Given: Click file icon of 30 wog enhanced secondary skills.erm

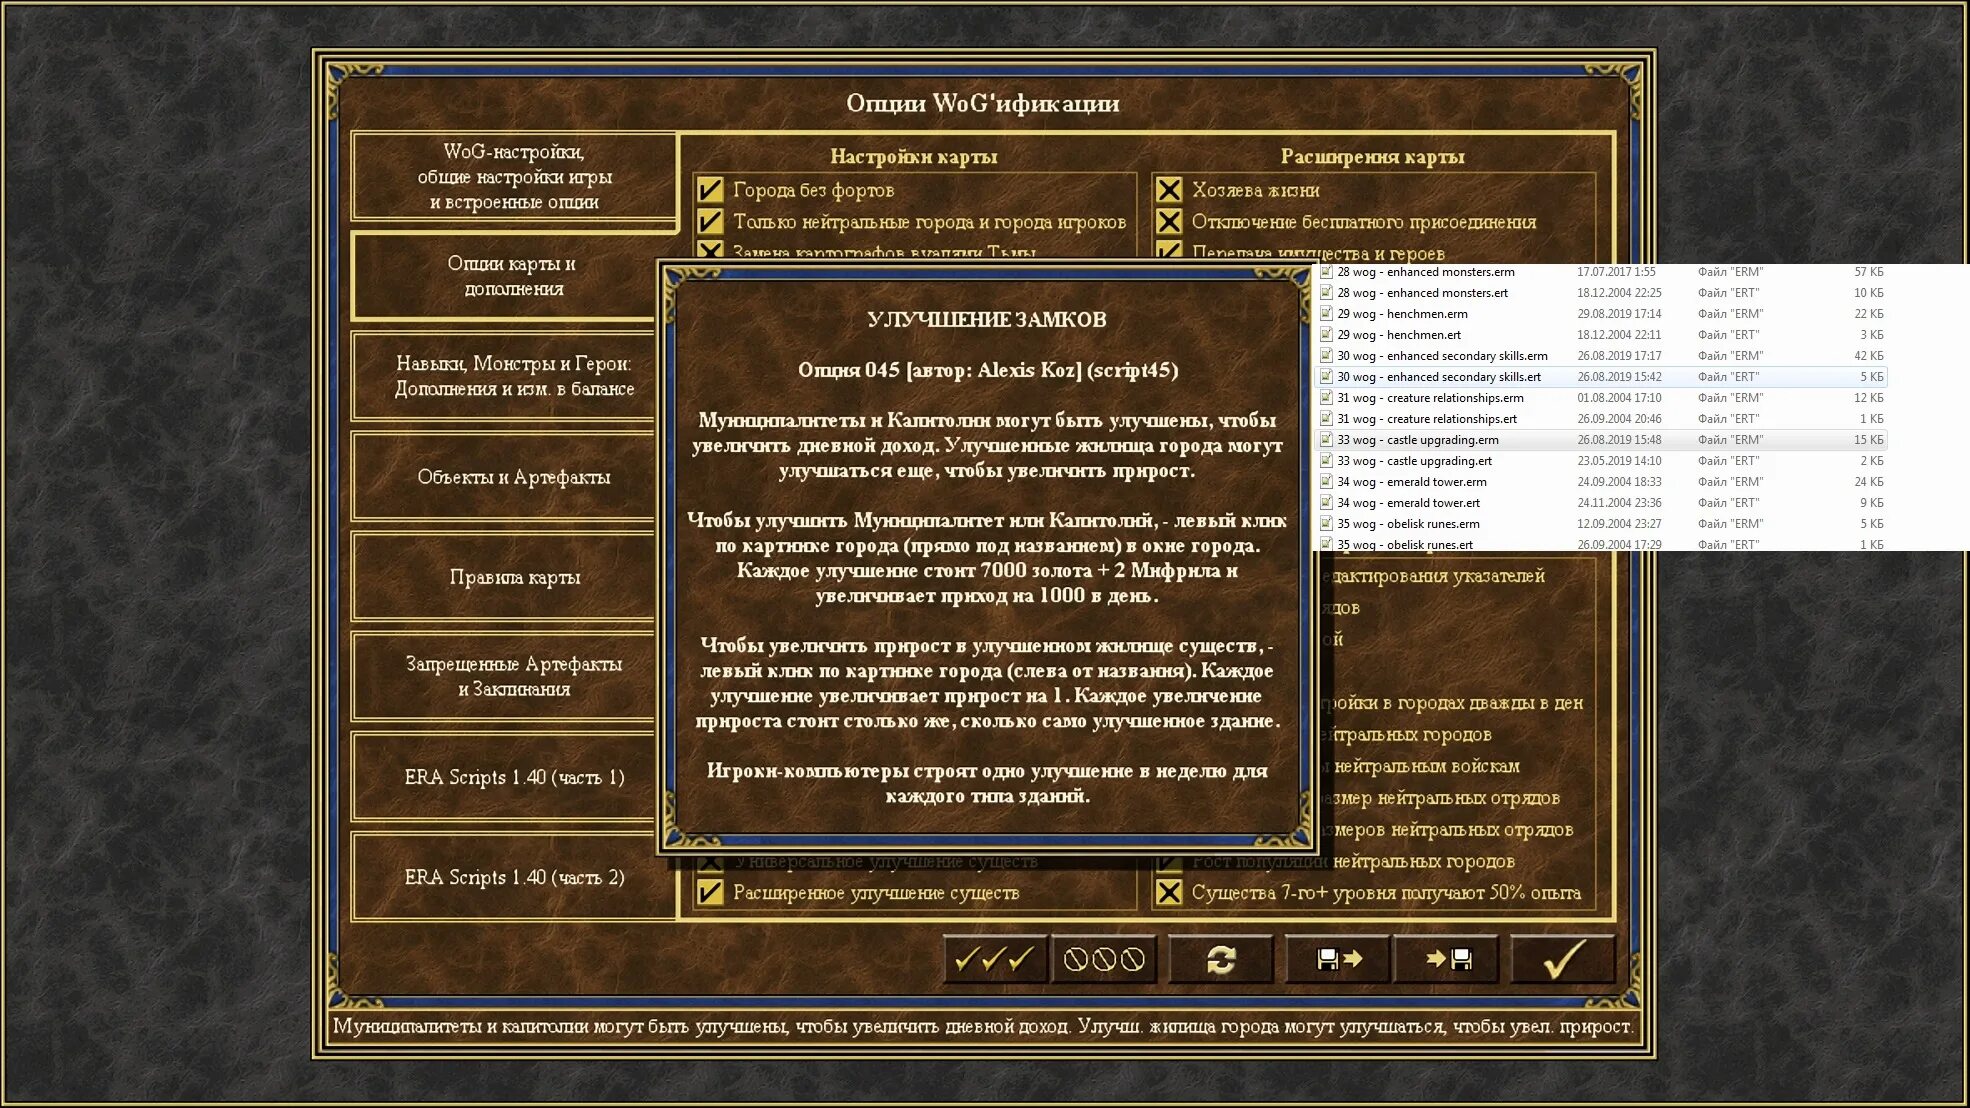Looking at the screenshot, I should click(1326, 356).
